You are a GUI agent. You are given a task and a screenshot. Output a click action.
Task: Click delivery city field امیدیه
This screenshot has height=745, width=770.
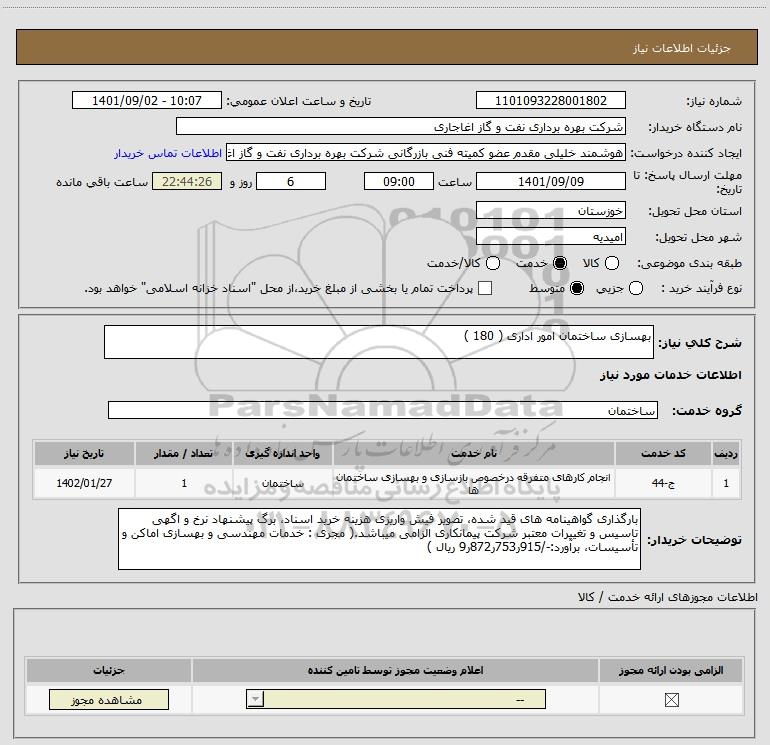click(550, 237)
